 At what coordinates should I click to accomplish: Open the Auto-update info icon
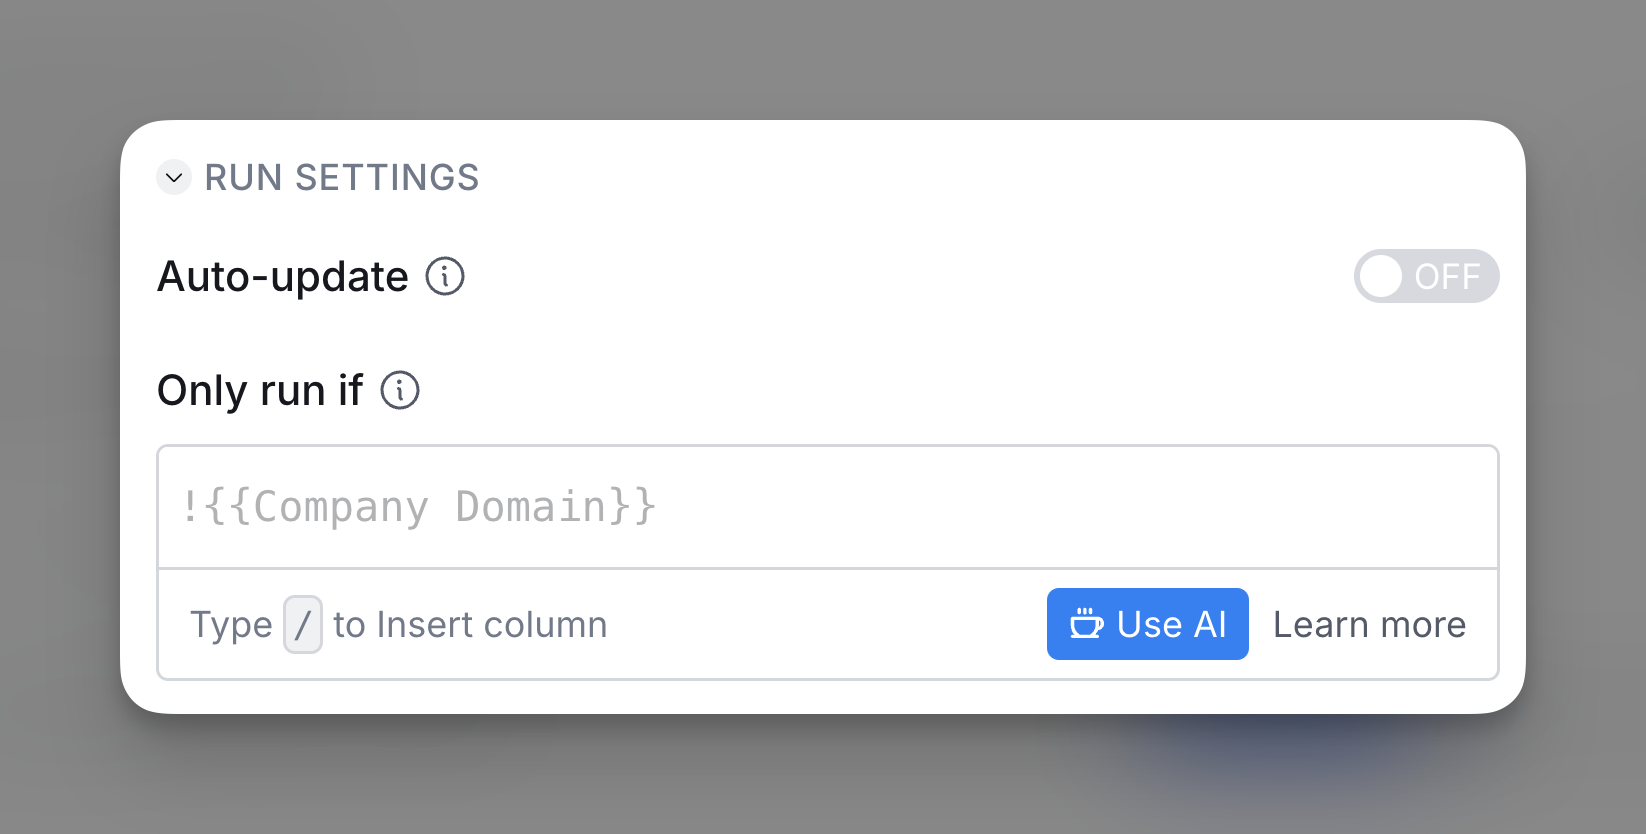click(x=445, y=276)
